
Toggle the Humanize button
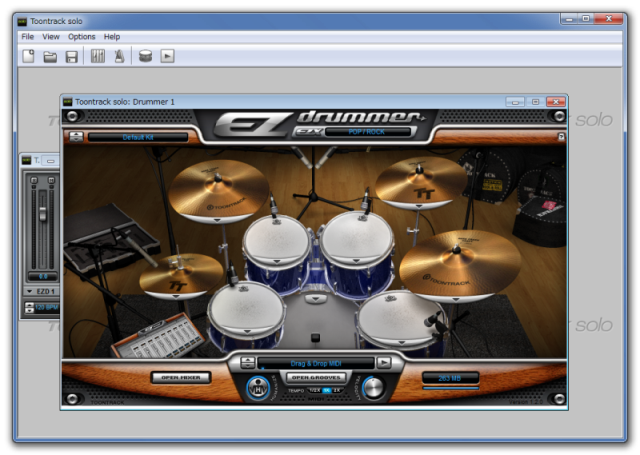(258, 388)
